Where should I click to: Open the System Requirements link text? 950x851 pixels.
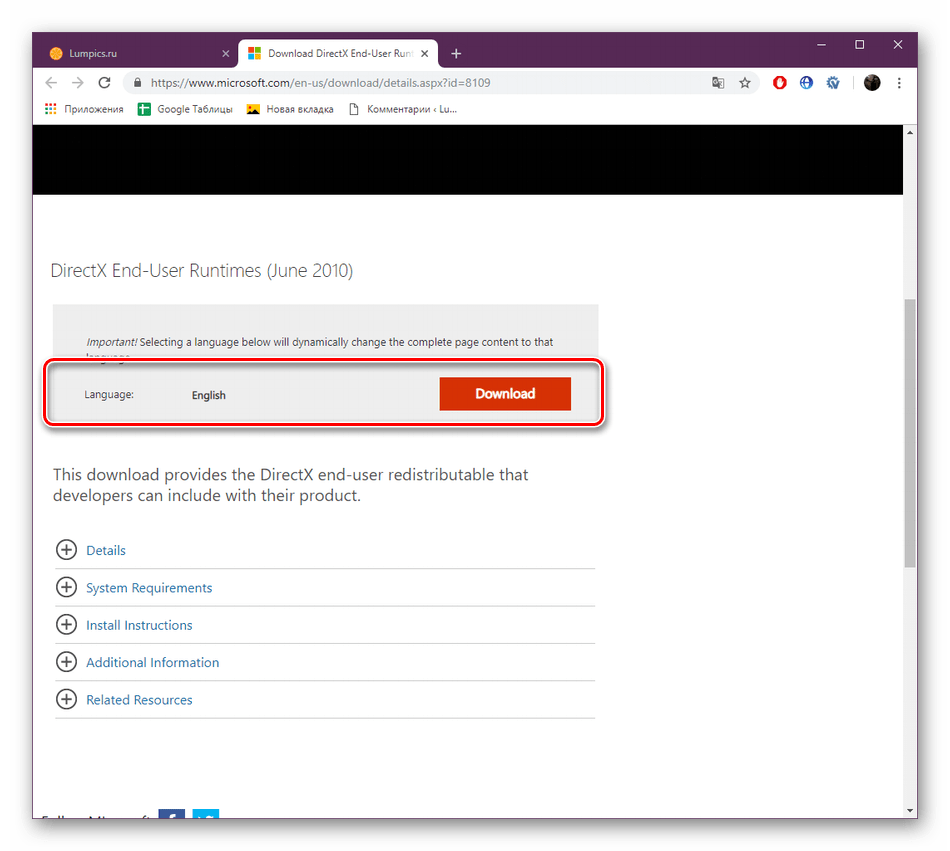(149, 588)
